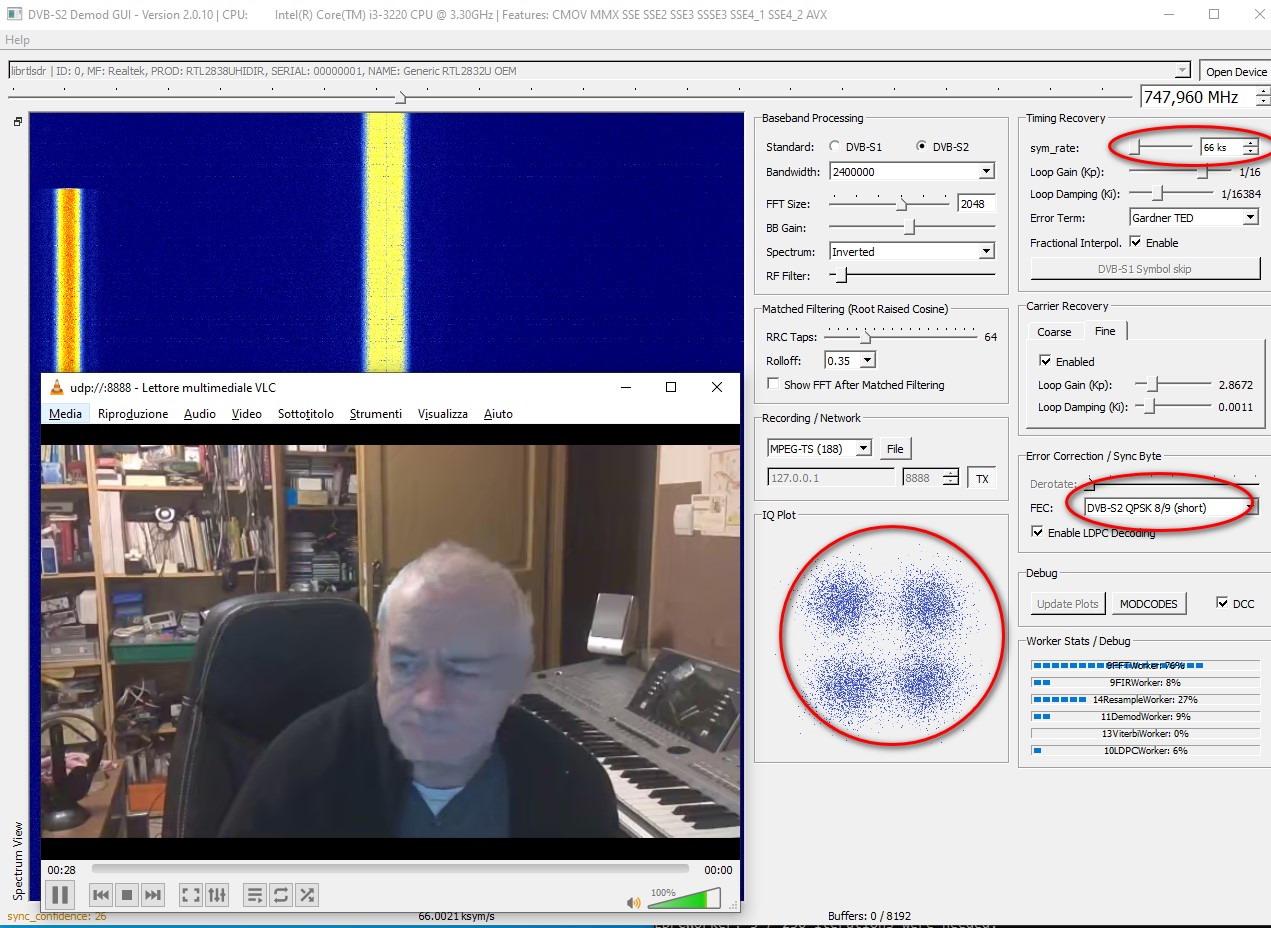Stop playback in VLC
Image resolution: width=1271 pixels, height=928 pixels.
click(126, 895)
